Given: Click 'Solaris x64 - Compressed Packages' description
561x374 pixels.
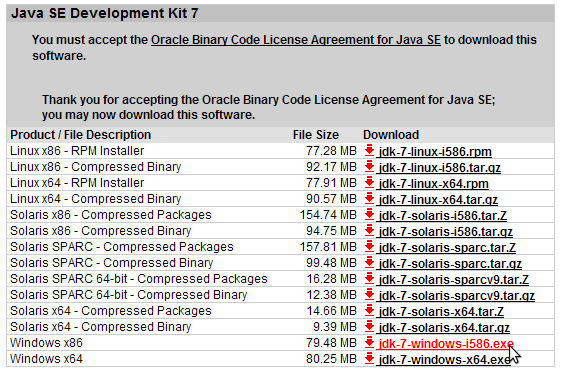Looking at the screenshot, I should click(x=111, y=311).
